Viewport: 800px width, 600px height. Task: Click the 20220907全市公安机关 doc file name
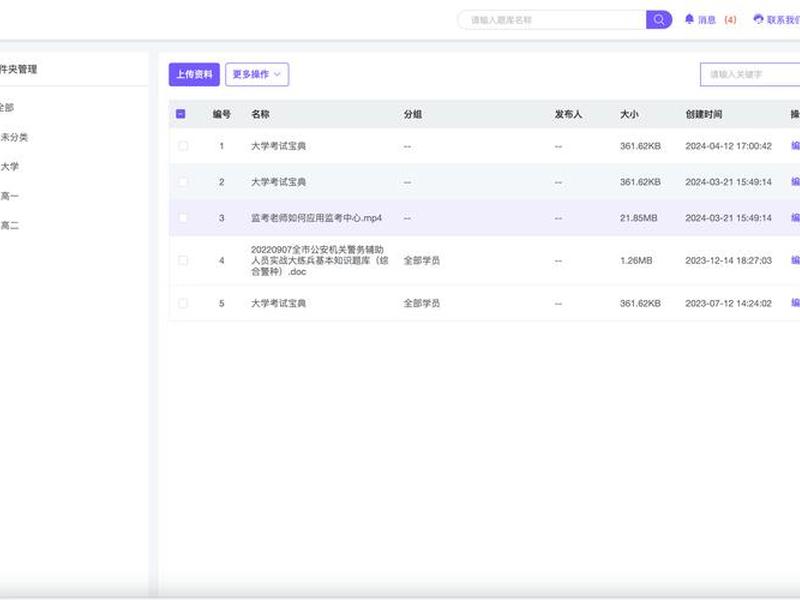(320, 260)
